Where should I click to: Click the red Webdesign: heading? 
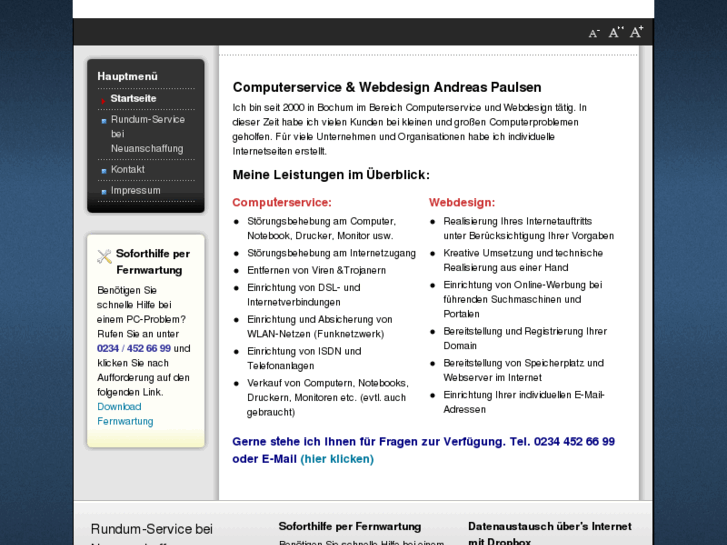click(462, 202)
